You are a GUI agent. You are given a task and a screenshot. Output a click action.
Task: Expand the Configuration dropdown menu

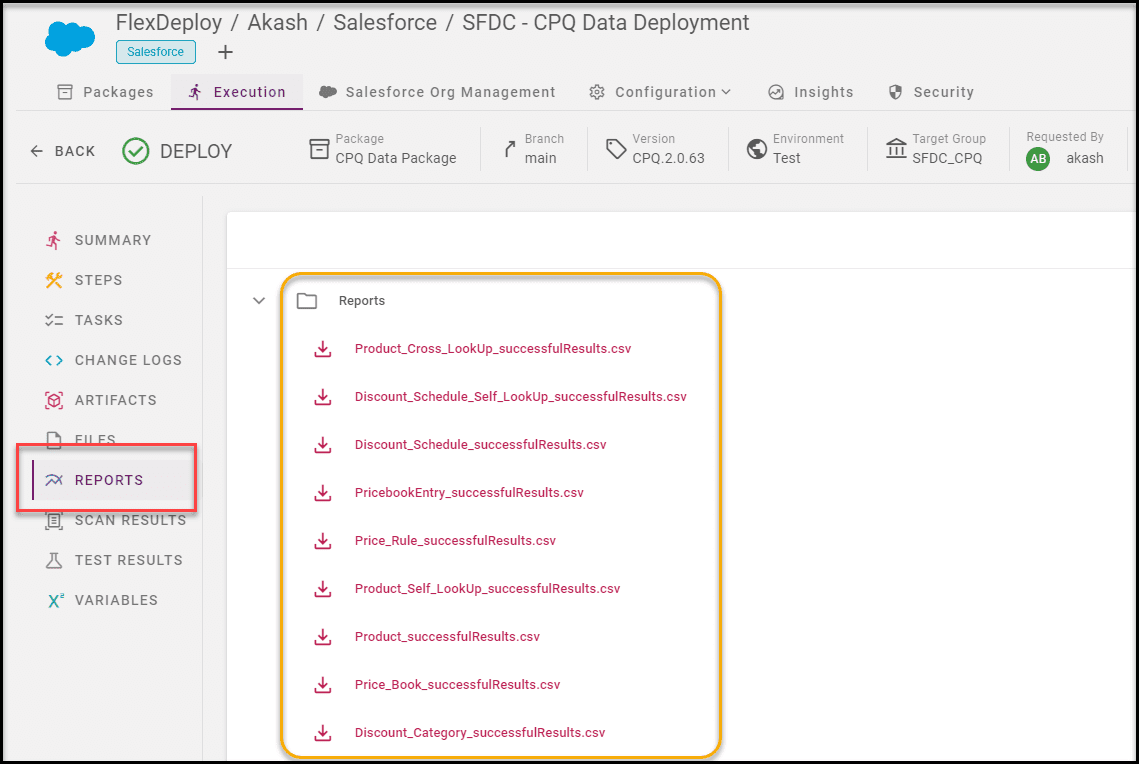(x=660, y=92)
